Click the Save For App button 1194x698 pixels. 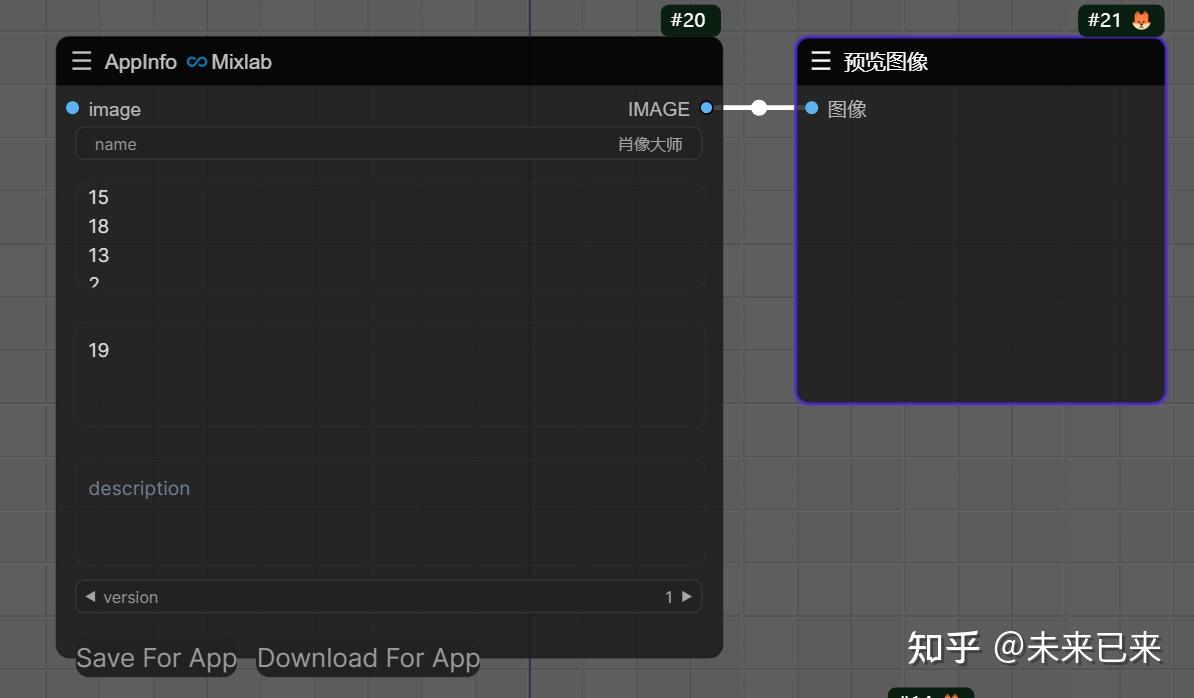click(156, 658)
